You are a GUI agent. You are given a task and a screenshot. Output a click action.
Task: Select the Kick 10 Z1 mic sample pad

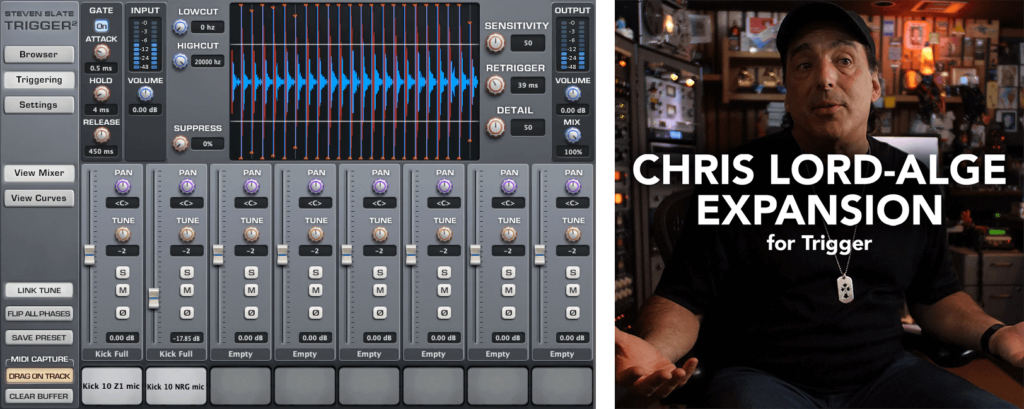[111, 385]
